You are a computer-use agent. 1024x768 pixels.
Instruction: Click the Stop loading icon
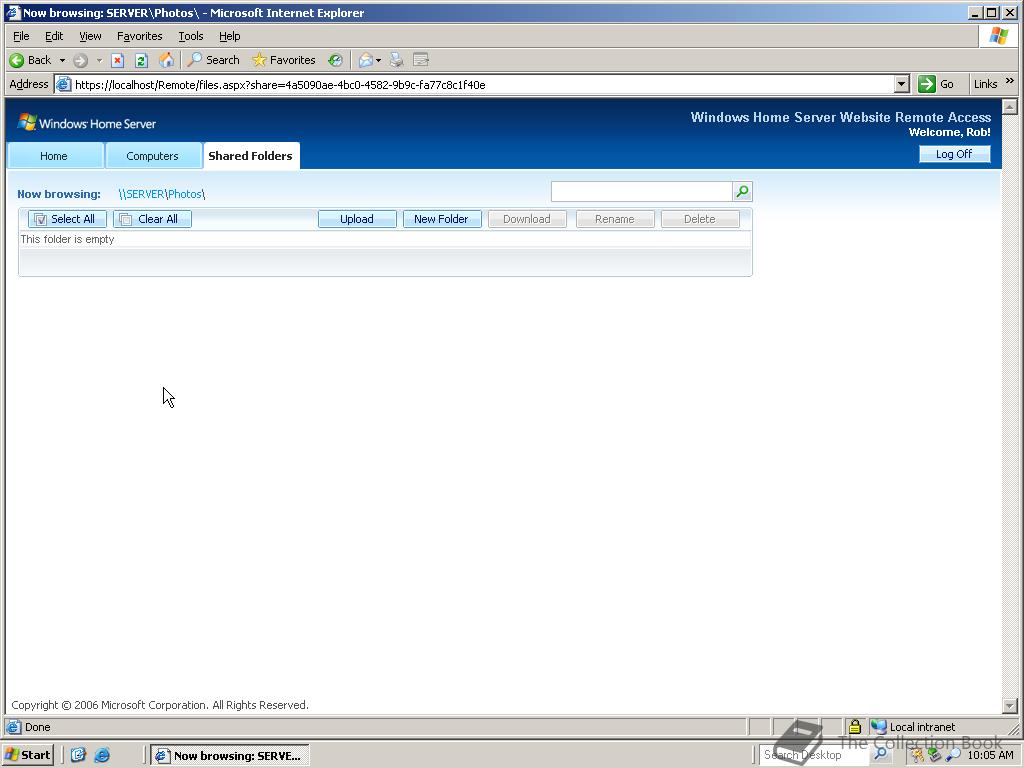click(x=118, y=61)
